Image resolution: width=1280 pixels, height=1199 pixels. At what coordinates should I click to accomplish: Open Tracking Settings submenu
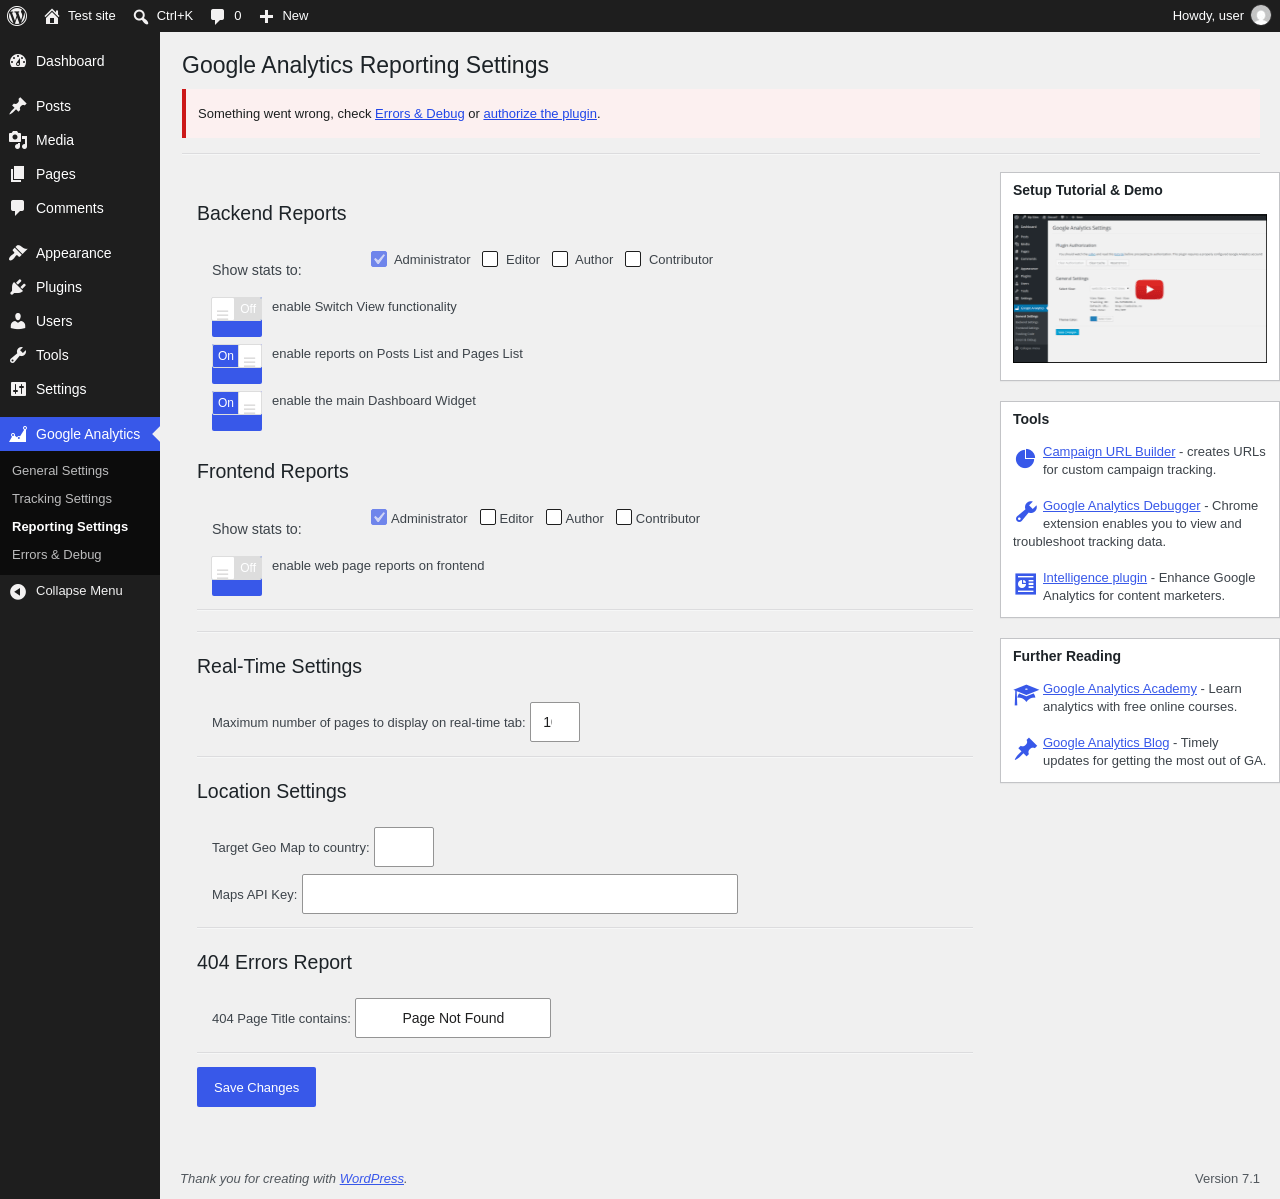[62, 499]
